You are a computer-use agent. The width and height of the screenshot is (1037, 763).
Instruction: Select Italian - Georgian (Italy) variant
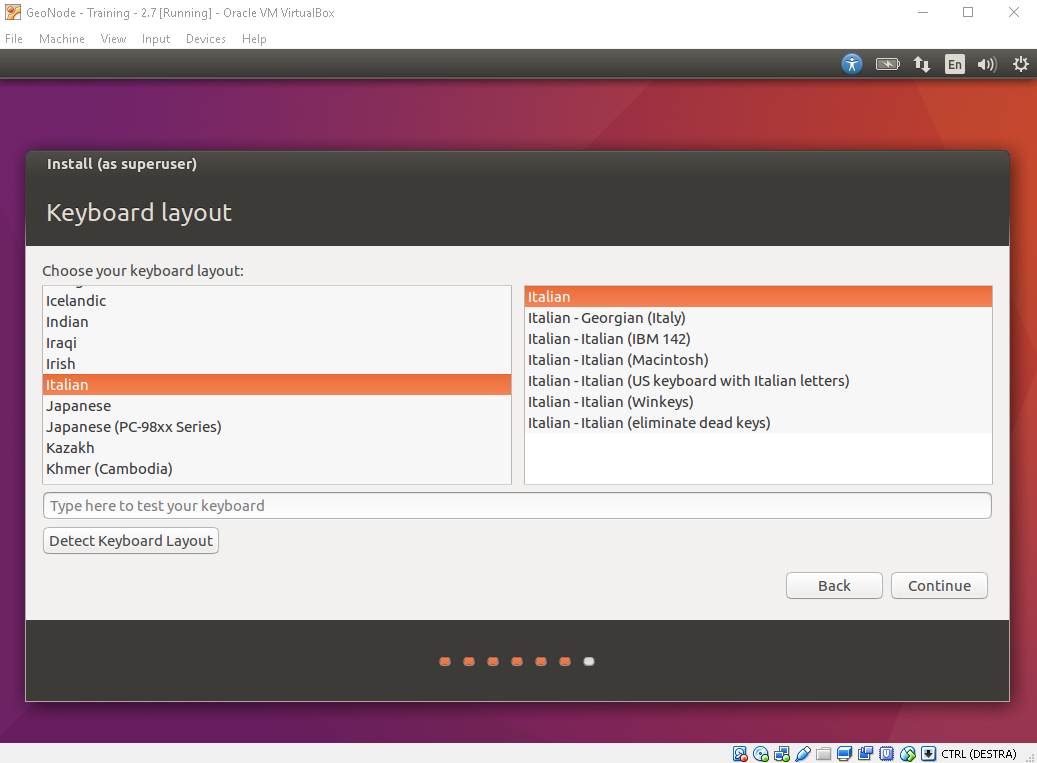tap(759, 318)
